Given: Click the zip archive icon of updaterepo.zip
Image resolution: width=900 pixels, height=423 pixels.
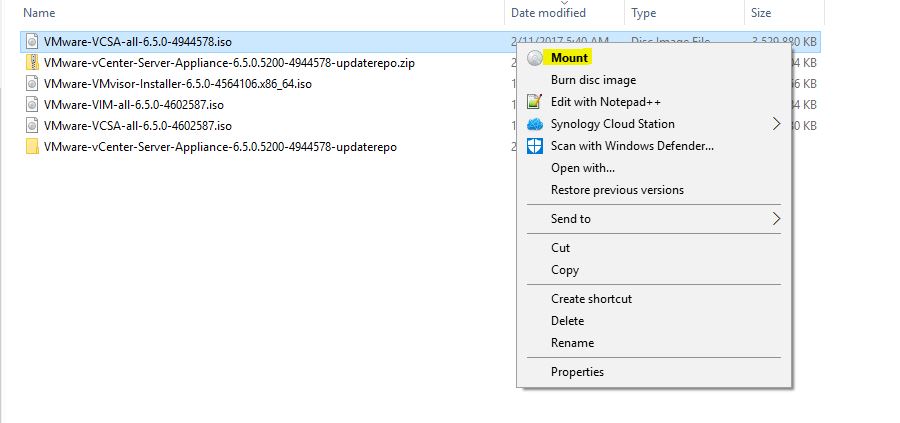Looking at the screenshot, I should tap(33, 63).
